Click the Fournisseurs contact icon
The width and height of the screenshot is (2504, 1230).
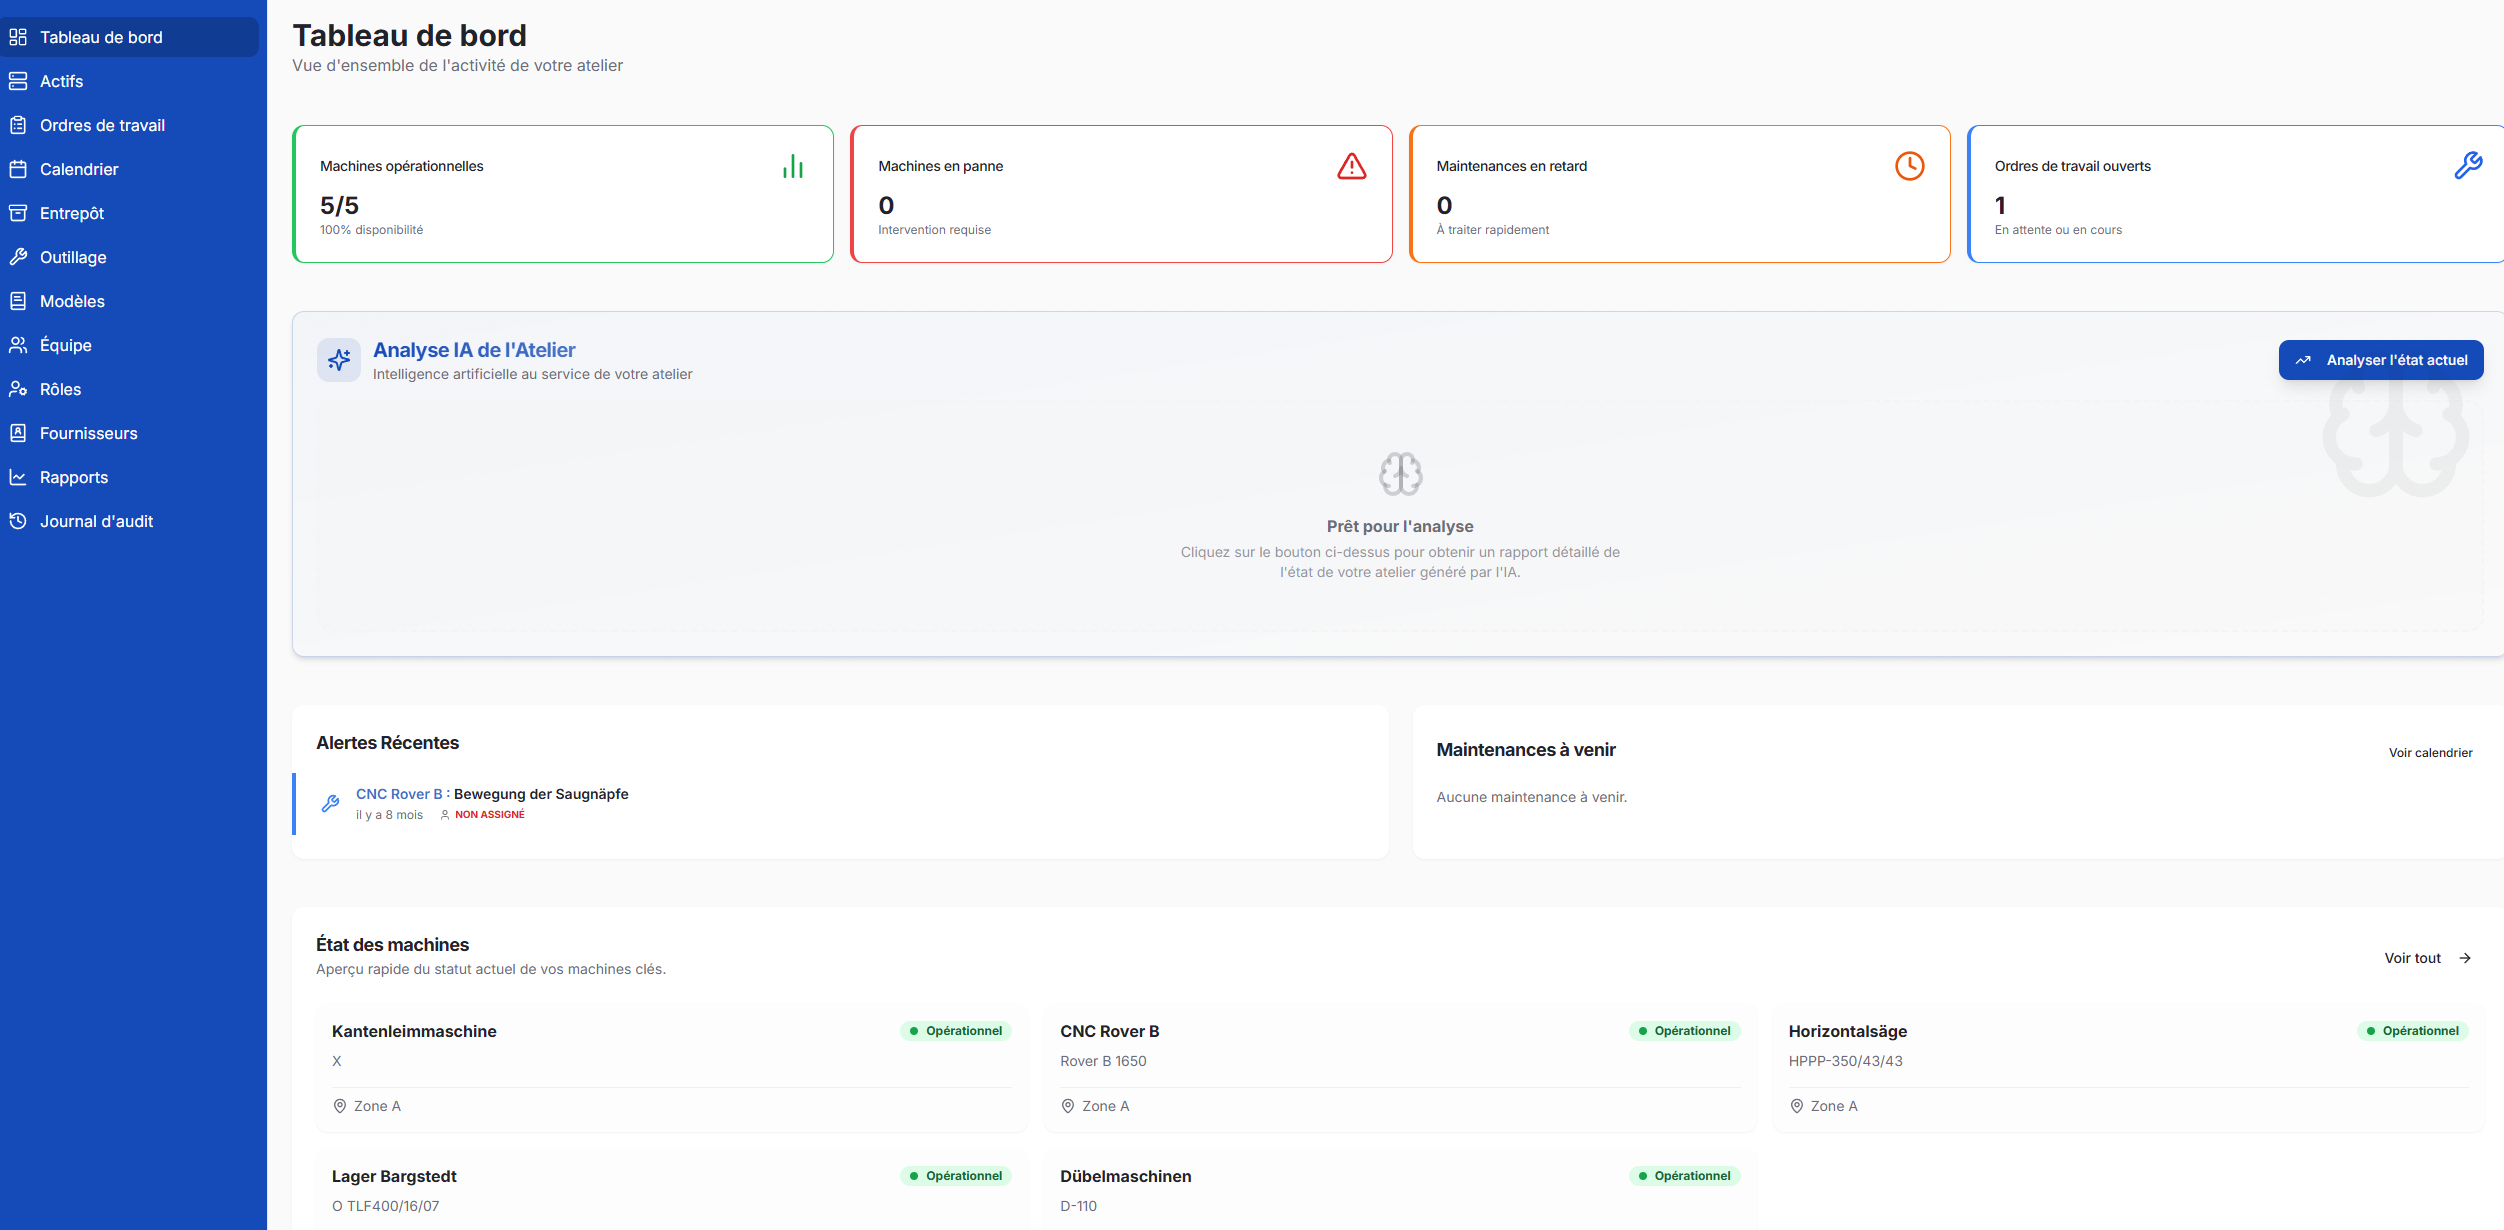[18, 433]
